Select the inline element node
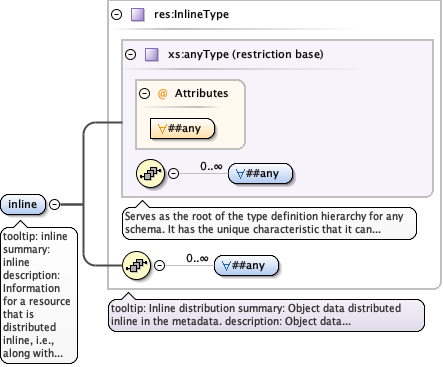 click(23, 204)
